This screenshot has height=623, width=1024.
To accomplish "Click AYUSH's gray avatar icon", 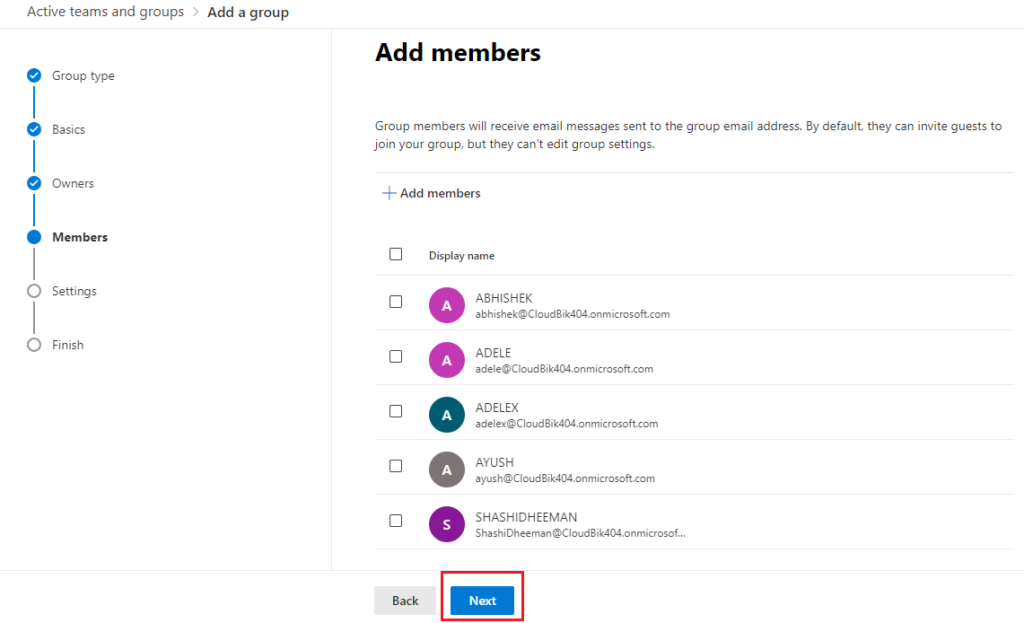I will (x=446, y=469).
